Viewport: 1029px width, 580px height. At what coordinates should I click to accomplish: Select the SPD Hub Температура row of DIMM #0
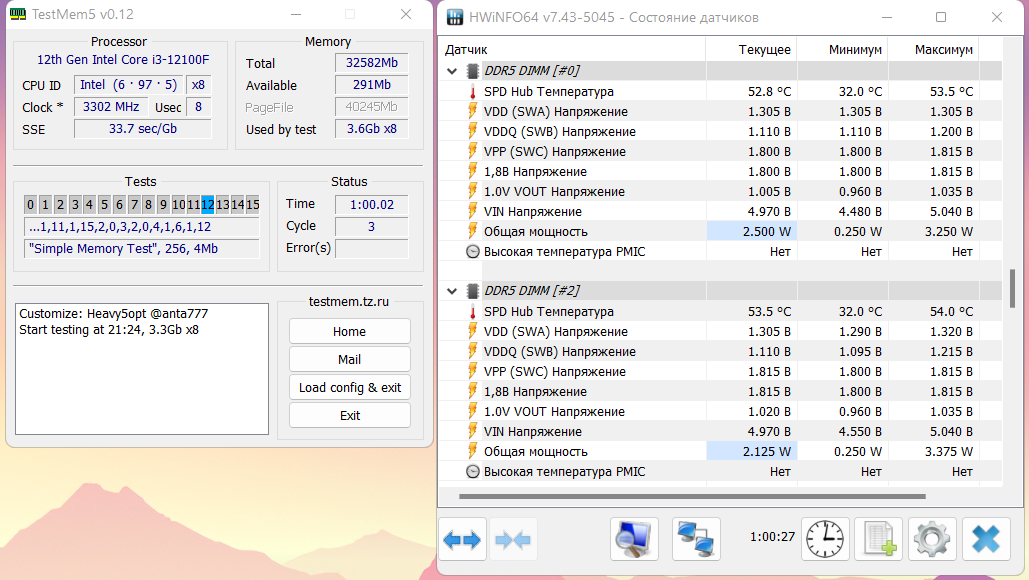[720, 91]
